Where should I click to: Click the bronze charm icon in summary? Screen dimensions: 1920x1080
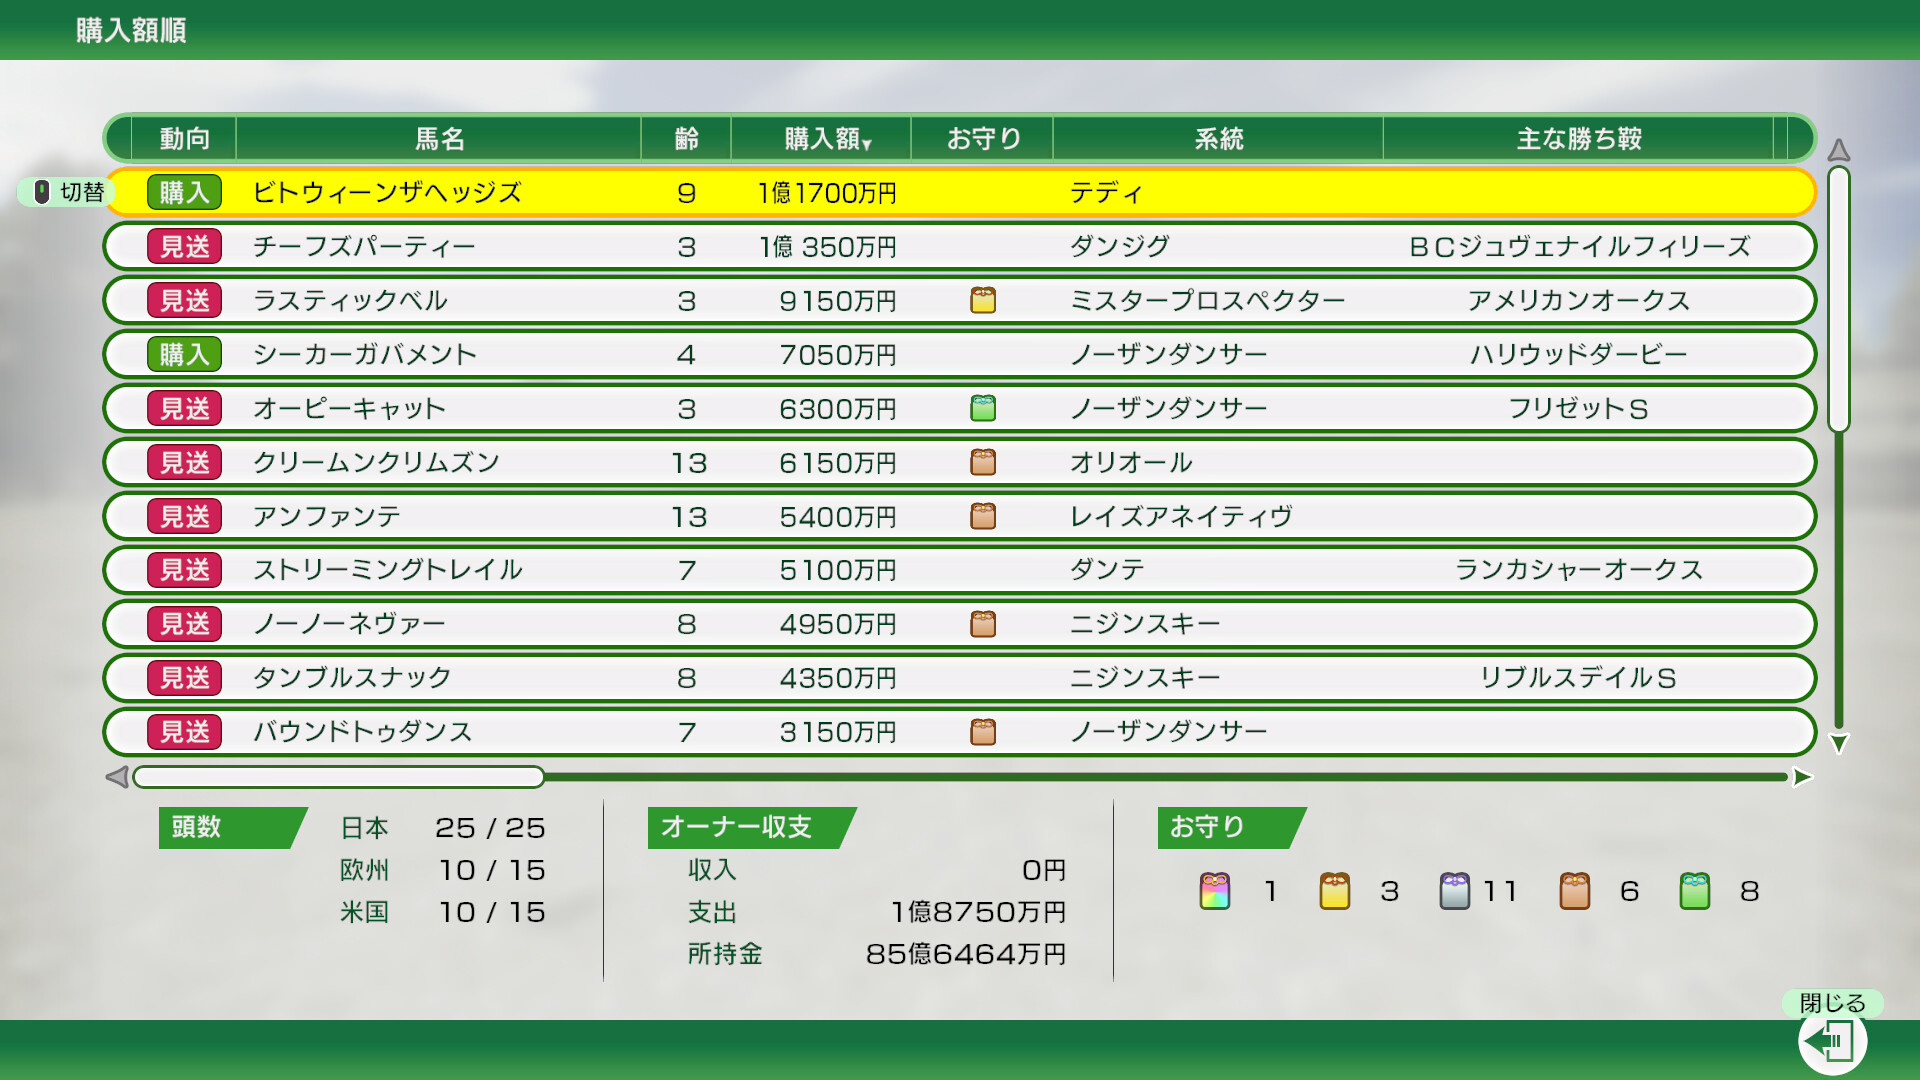pos(1574,891)
